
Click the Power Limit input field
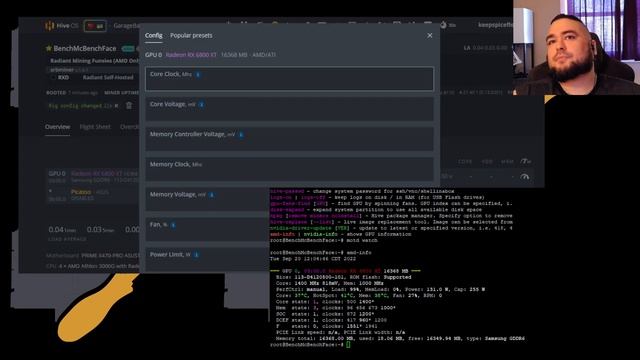point(207,259)
